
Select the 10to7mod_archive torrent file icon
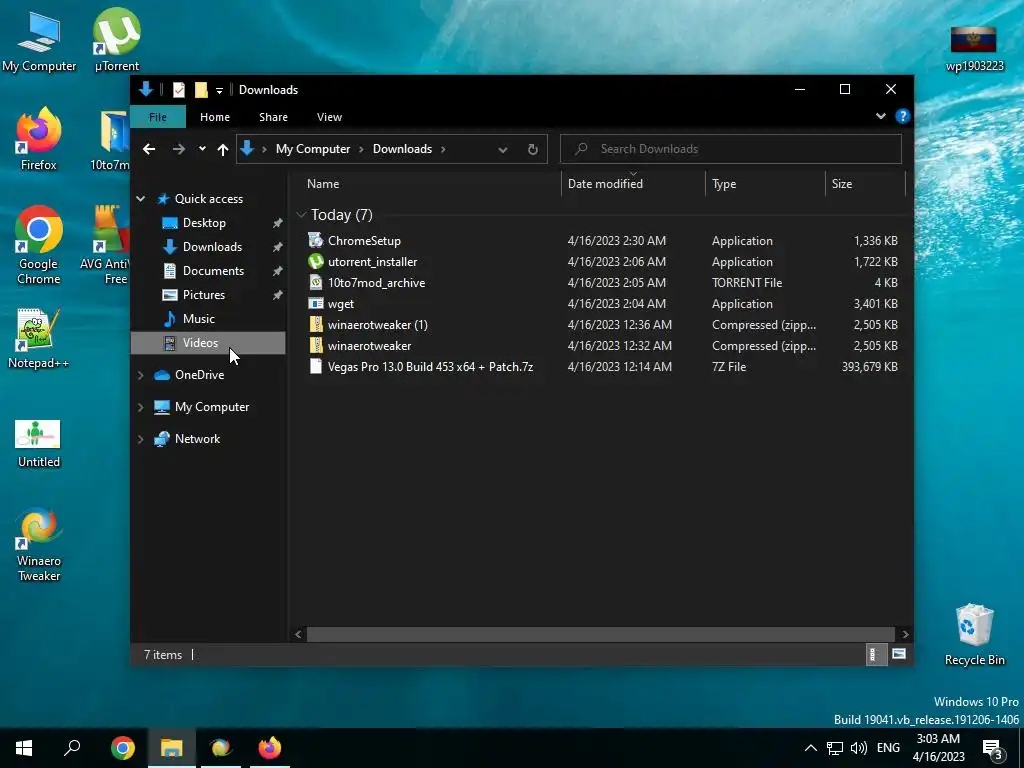[x=315, y=282]
